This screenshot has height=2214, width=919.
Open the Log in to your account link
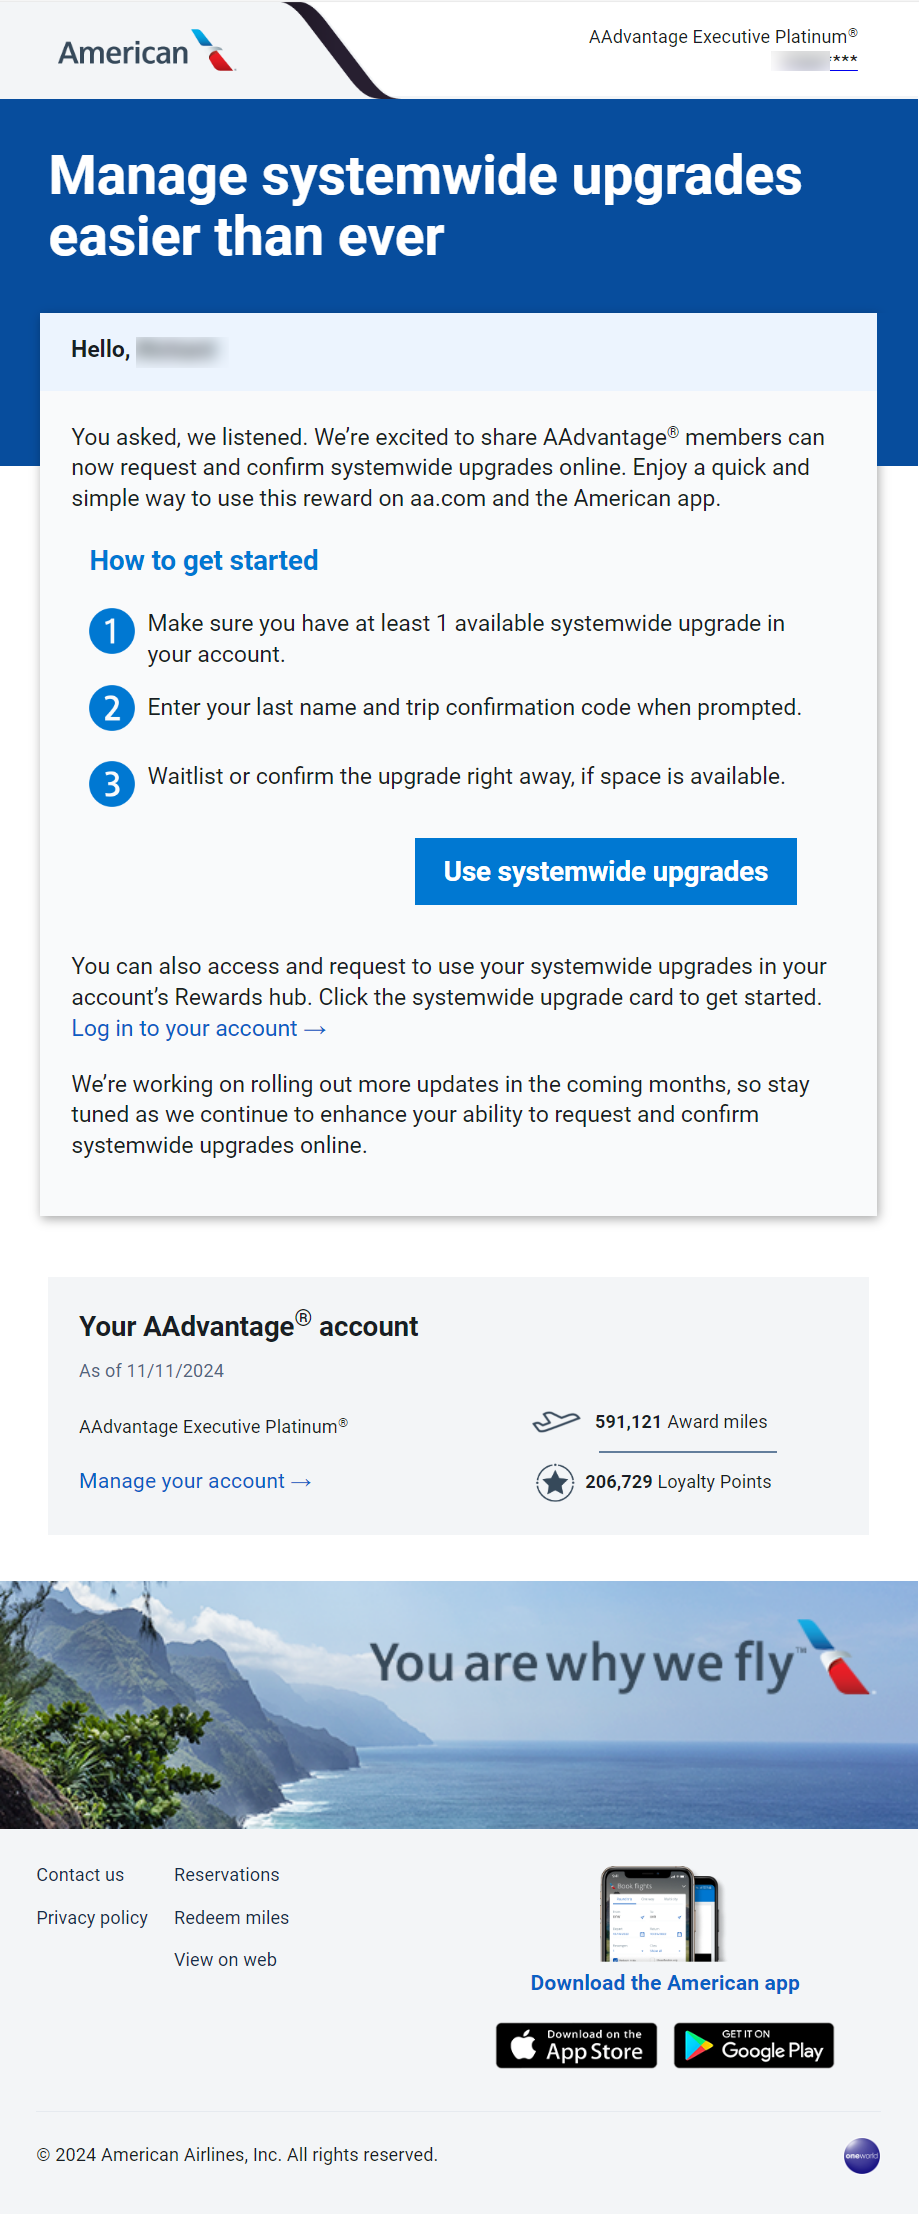tap(198, 1028)
